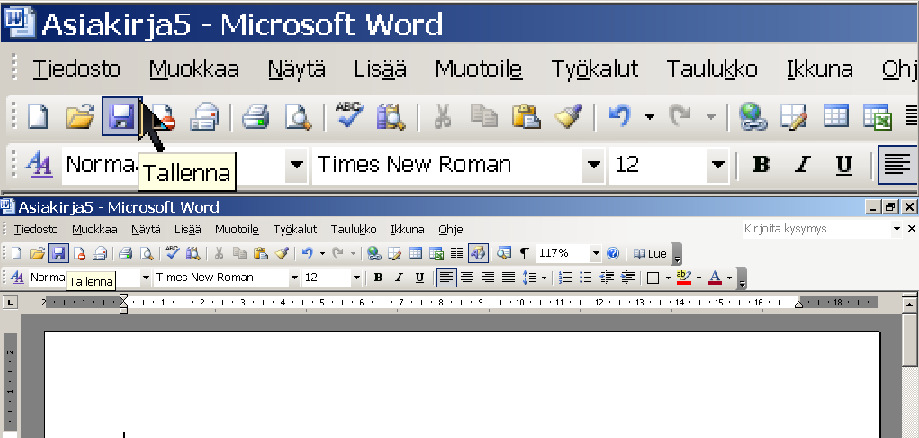Open the magnified Tiedosto menu
This screenshot has width=919, height=438.
click(76, 69)
